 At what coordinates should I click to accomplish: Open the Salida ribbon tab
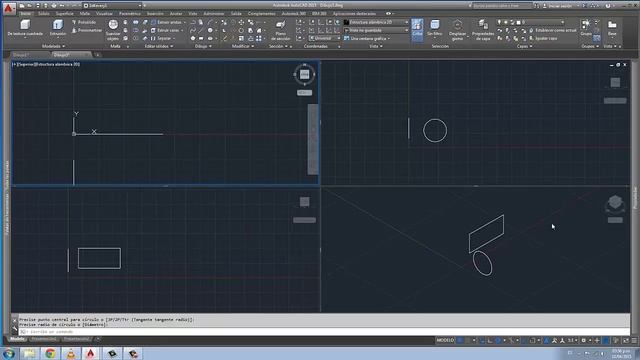(x=236, y=13)
